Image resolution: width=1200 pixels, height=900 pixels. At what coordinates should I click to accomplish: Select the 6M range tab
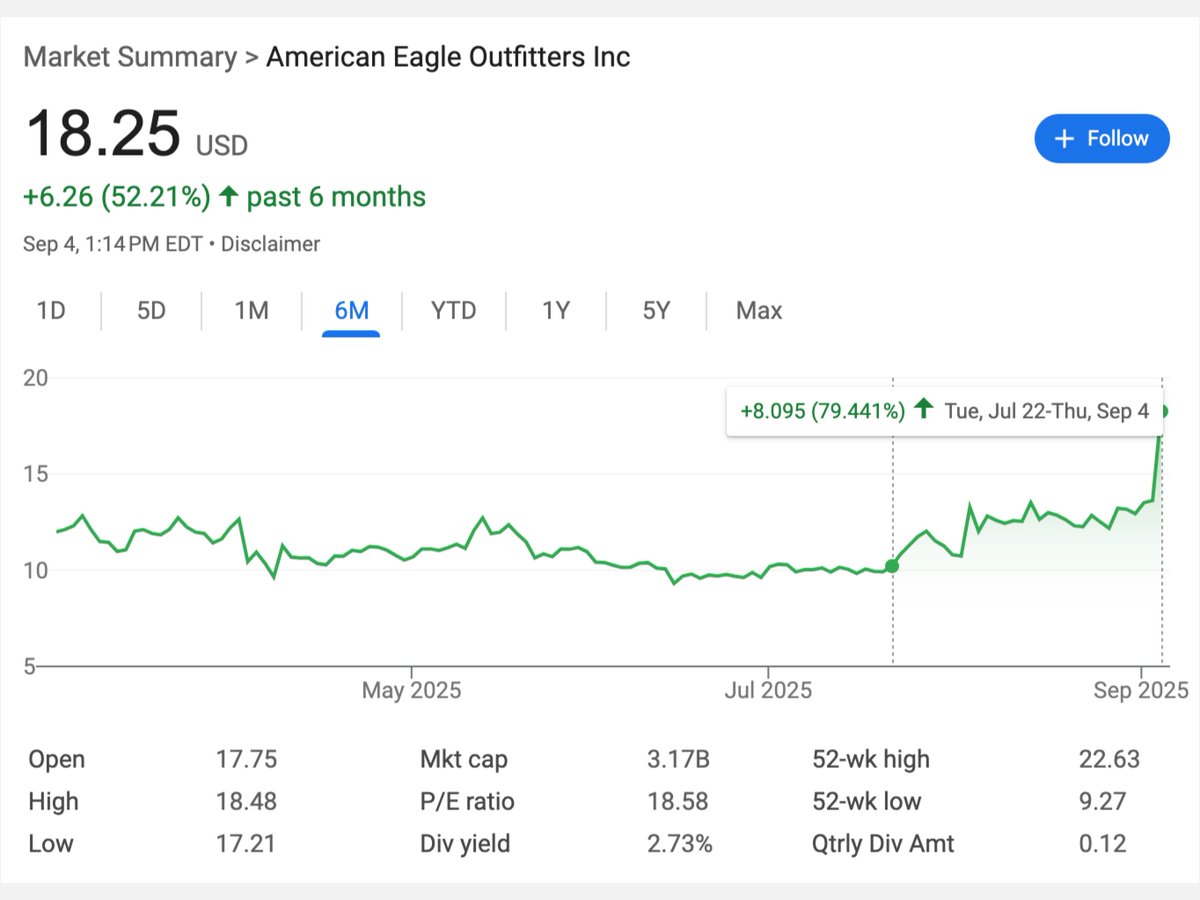[x=352, y=311]
